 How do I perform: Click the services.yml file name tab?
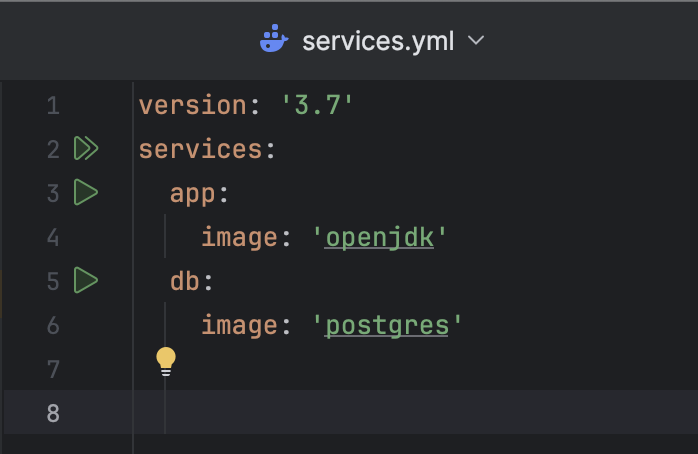tap(378, 41)
